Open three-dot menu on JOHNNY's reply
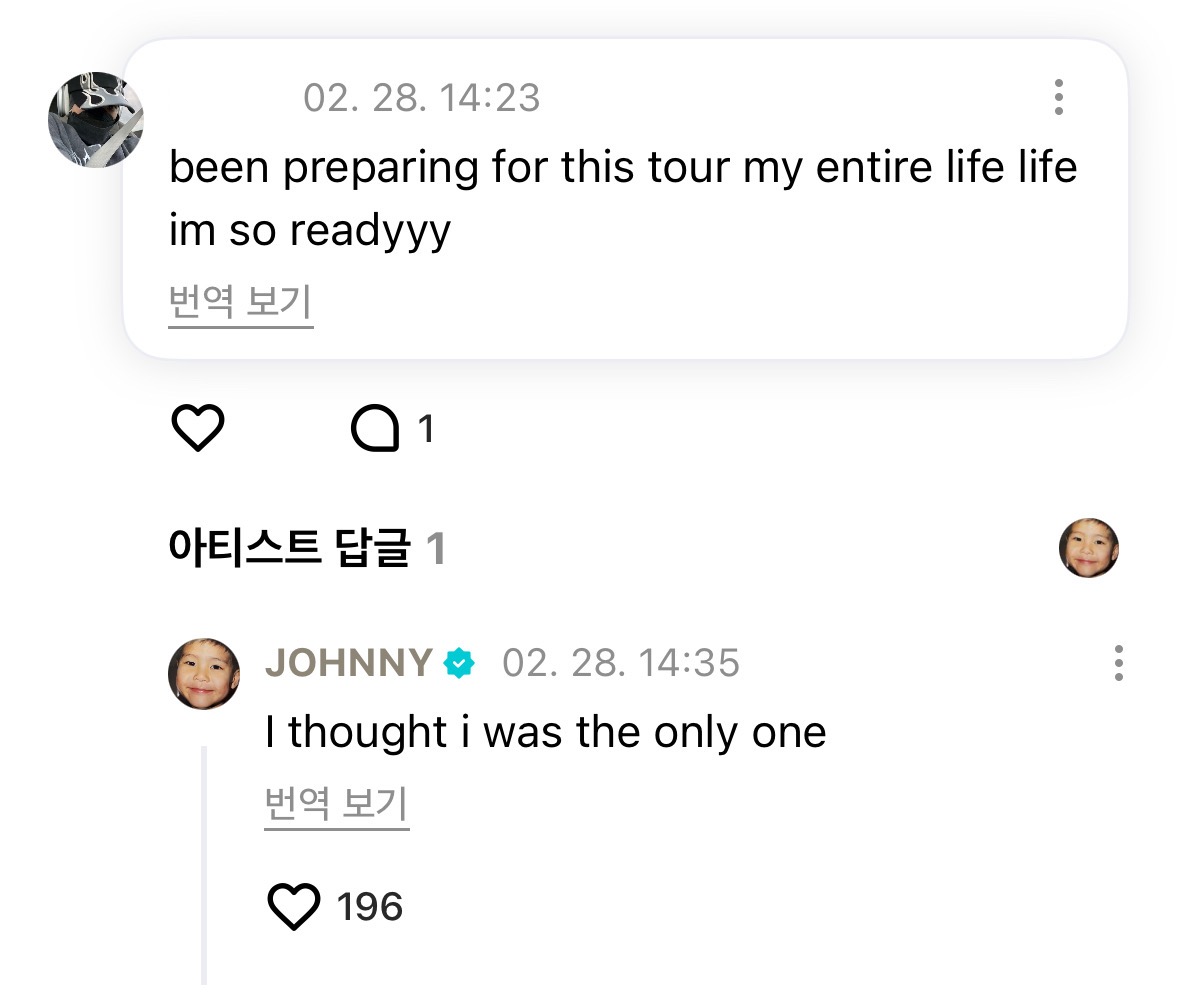The width and height of the screenshot is (1179, 997). point(1119,663)
